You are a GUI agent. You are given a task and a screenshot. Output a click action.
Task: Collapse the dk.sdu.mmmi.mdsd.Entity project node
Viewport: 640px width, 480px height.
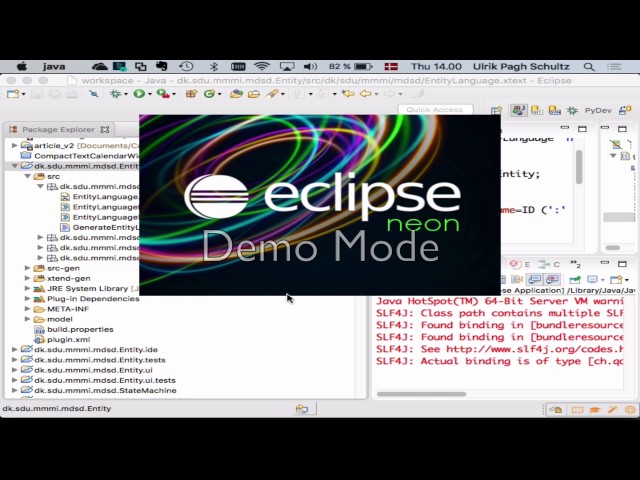click(15, 166)
